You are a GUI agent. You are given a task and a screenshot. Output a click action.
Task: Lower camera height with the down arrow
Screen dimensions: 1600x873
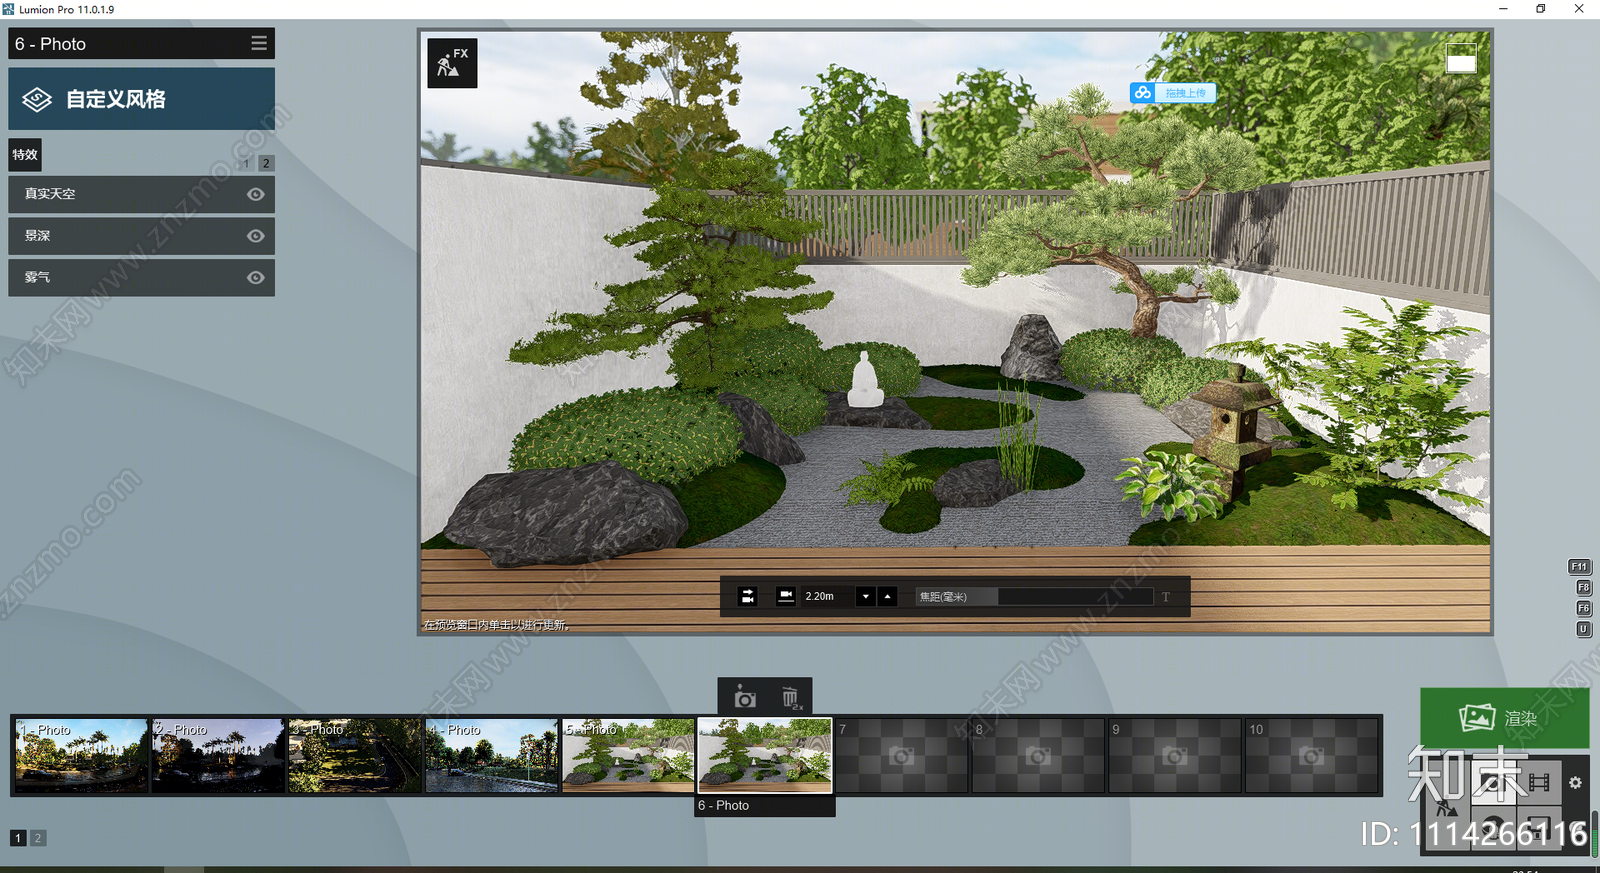(866, 596)
